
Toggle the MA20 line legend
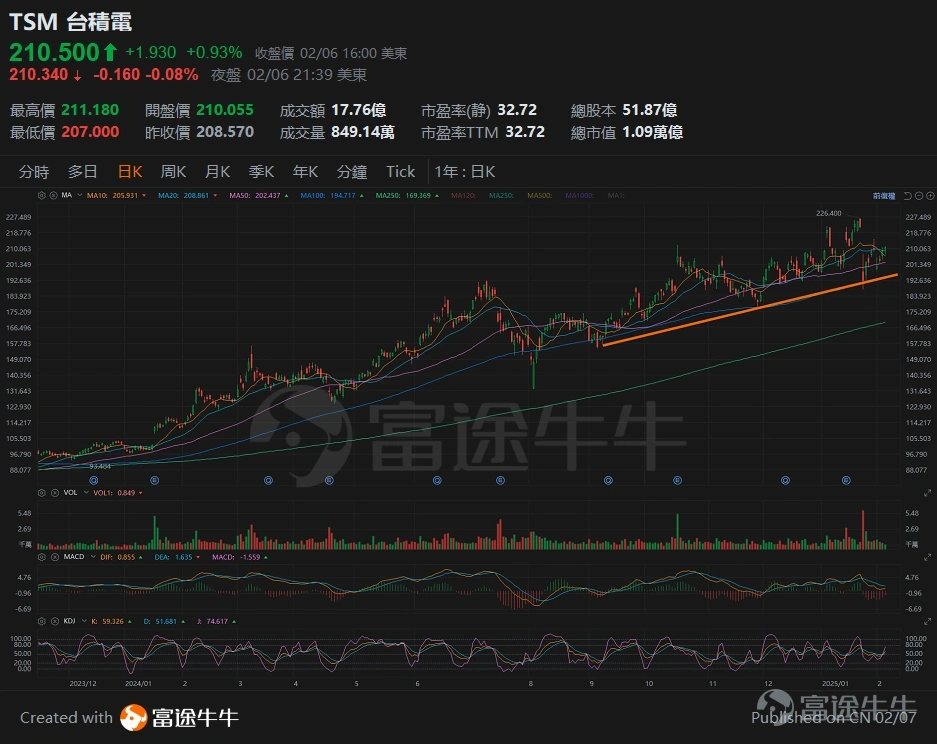tap(188, 195)
